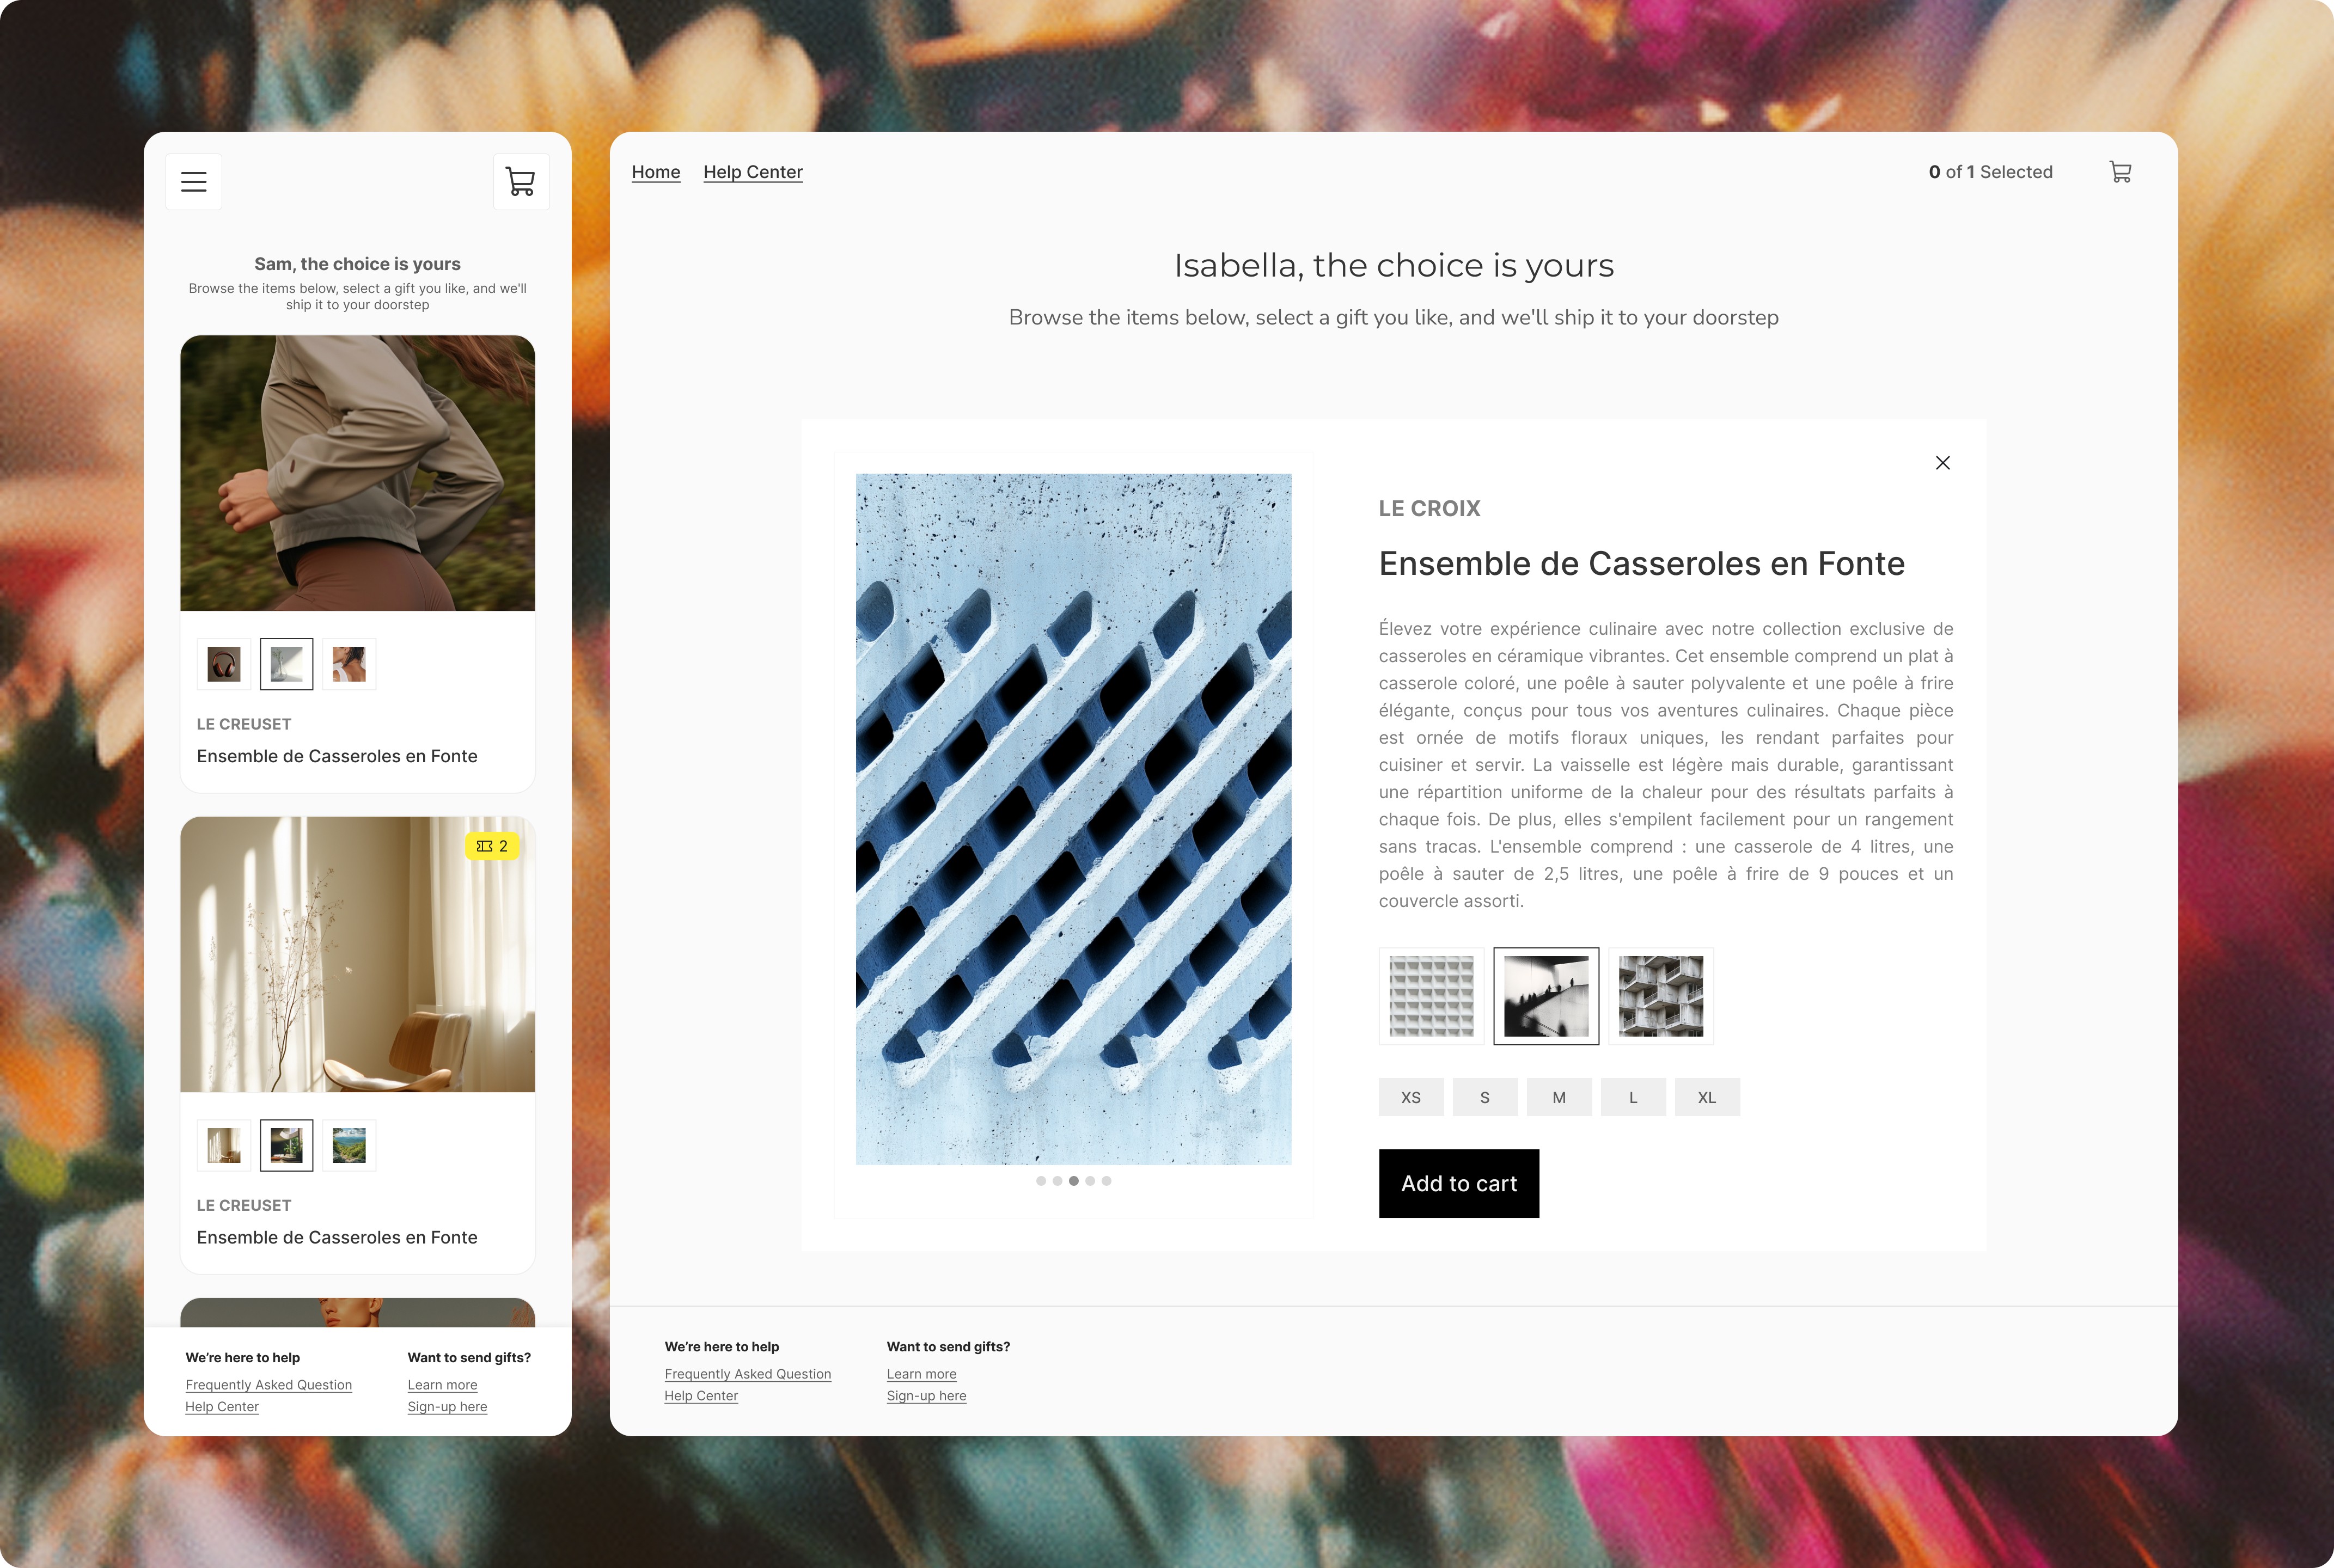Open the chair room product image
Screen dimensions: 2334x1568
(x=358, y=955)
